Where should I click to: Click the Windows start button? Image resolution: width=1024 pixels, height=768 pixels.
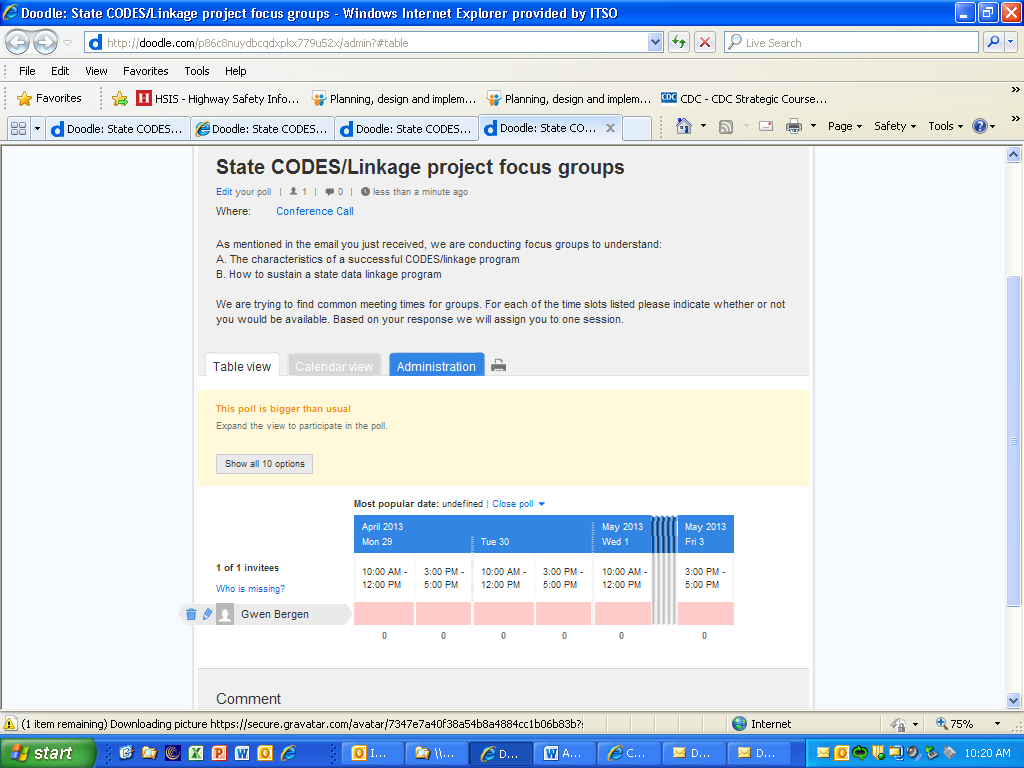coord(46,753)
